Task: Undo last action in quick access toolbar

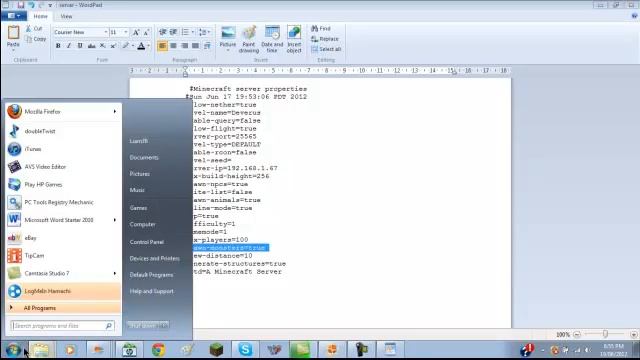Action: pyautogui.click(x=31, y=5)
